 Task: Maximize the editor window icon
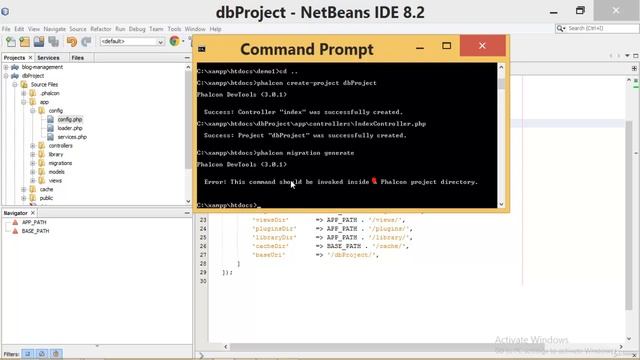click(x=636, y=56)
